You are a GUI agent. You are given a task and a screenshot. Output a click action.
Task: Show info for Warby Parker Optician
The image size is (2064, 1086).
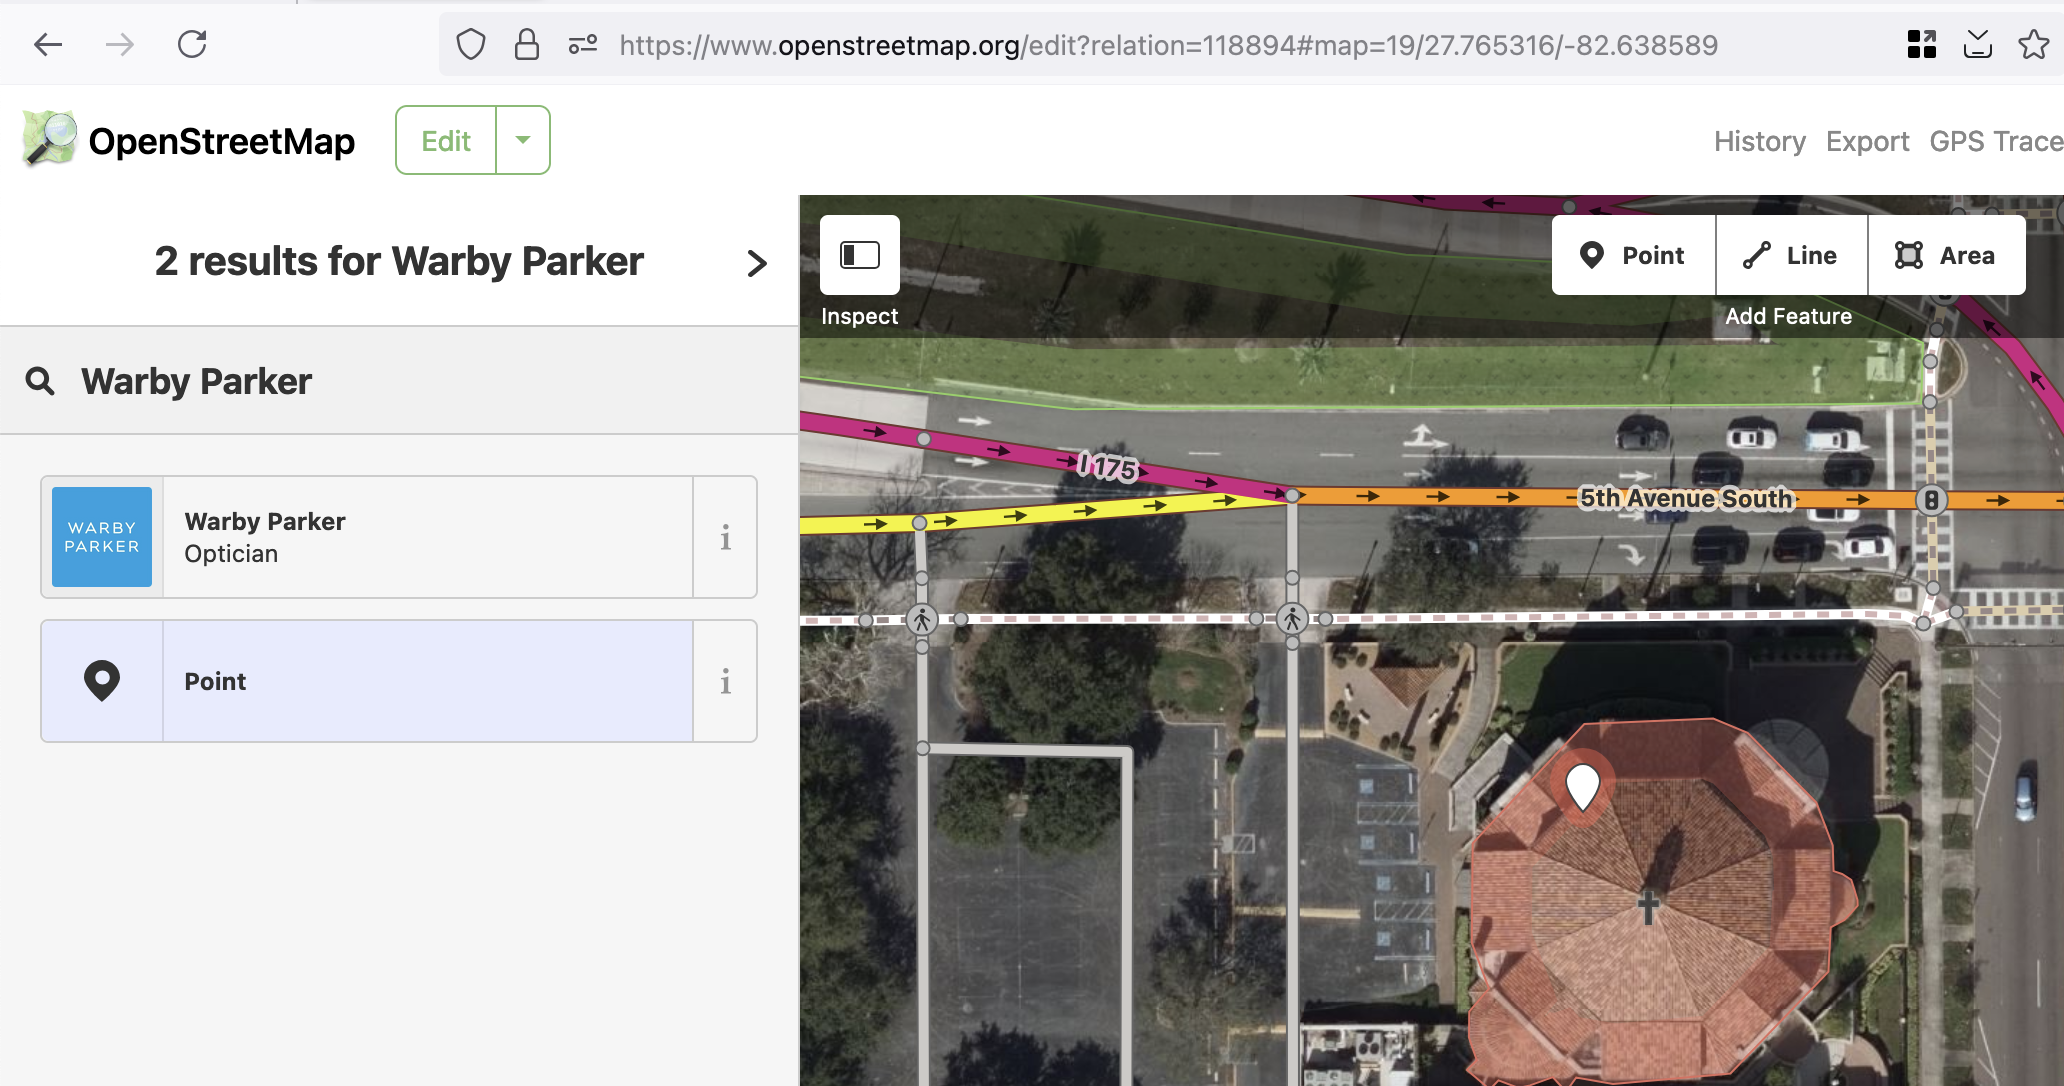[x=725, y=537]
